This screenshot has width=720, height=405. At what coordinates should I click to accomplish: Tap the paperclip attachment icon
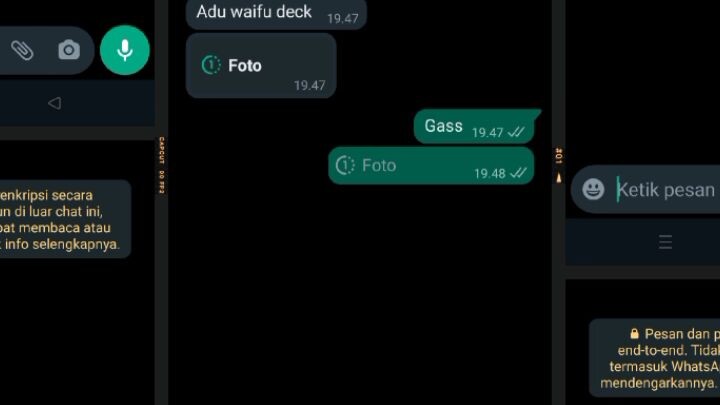(x=22, y=50)
